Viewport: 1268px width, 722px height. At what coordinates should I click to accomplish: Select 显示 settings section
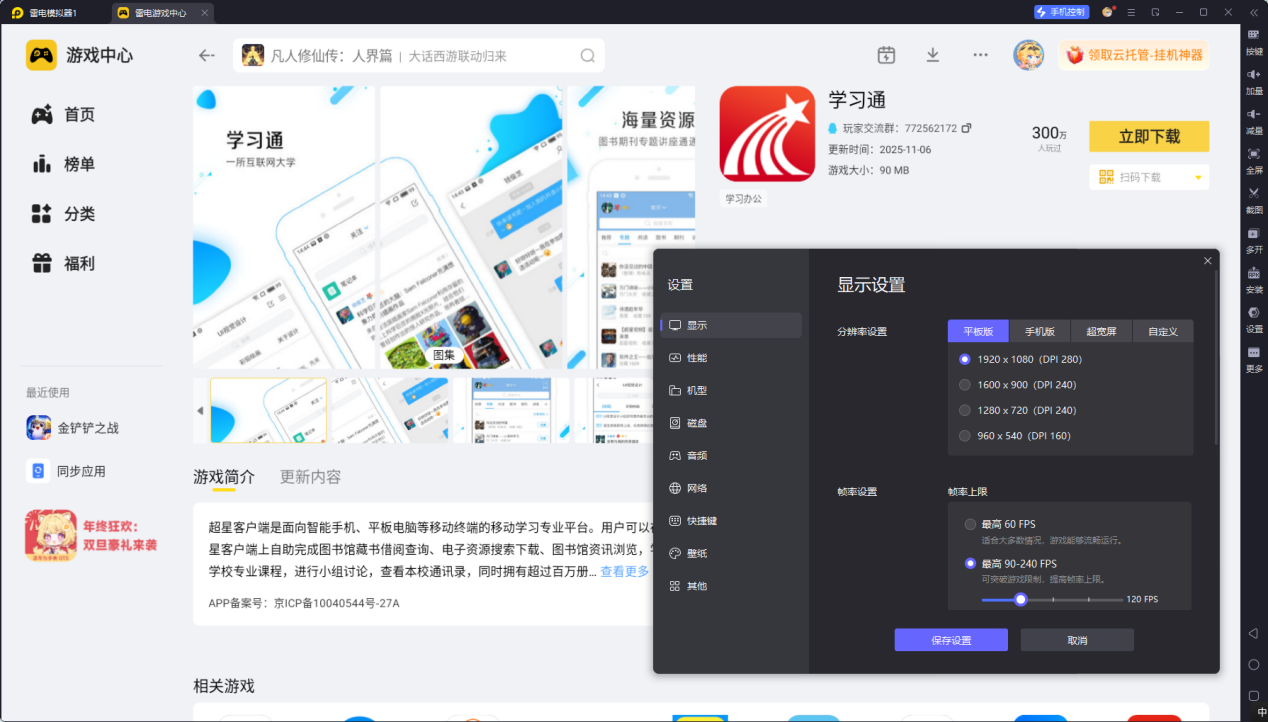(x=731, y=325)
